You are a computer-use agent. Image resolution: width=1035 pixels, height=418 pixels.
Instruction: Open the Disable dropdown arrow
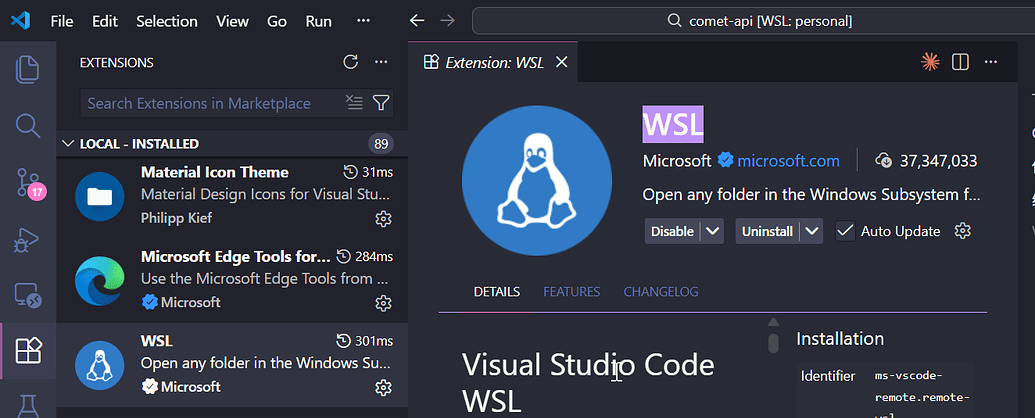tap(712, 231)
